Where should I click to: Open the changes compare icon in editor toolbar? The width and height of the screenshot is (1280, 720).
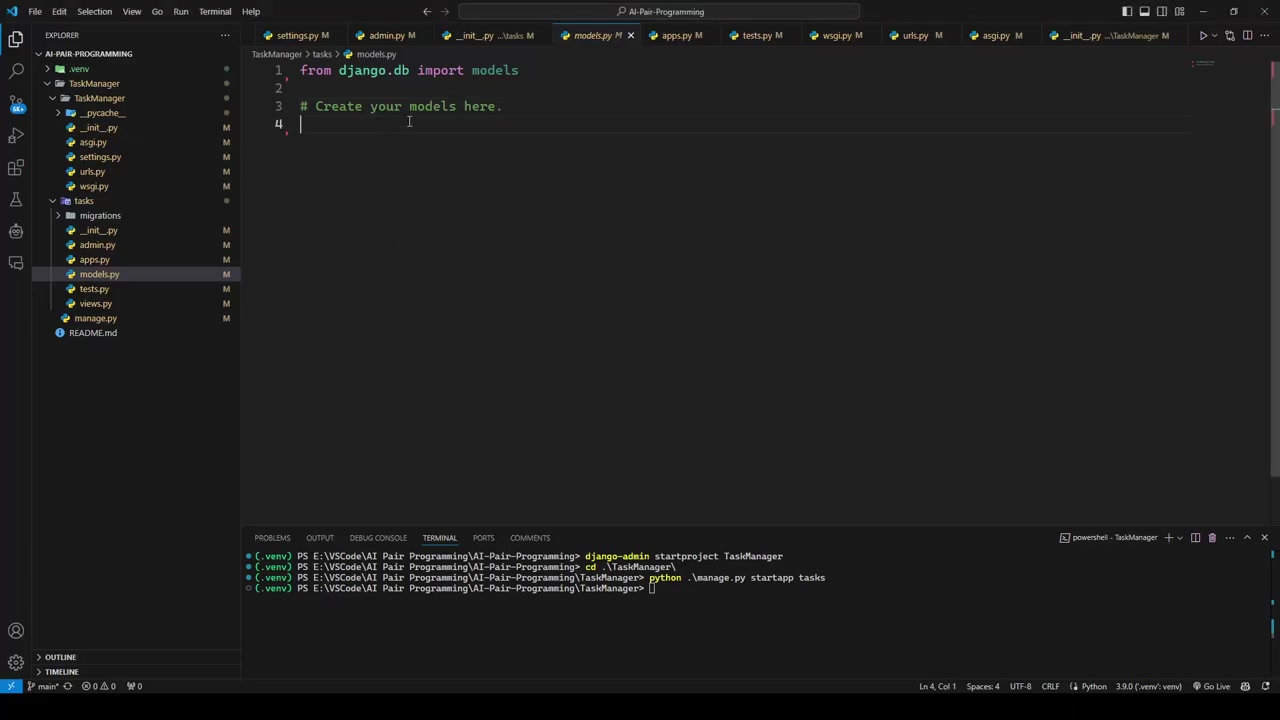[x=1230, y=36]
